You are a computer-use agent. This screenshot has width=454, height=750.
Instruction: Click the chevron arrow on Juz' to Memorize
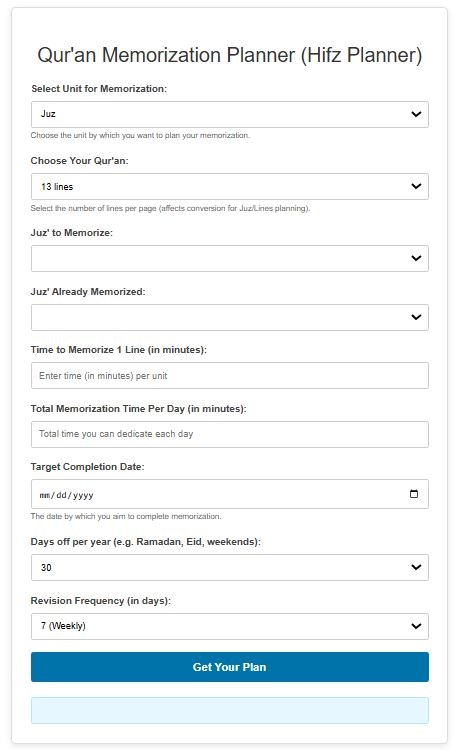[416, 258]
